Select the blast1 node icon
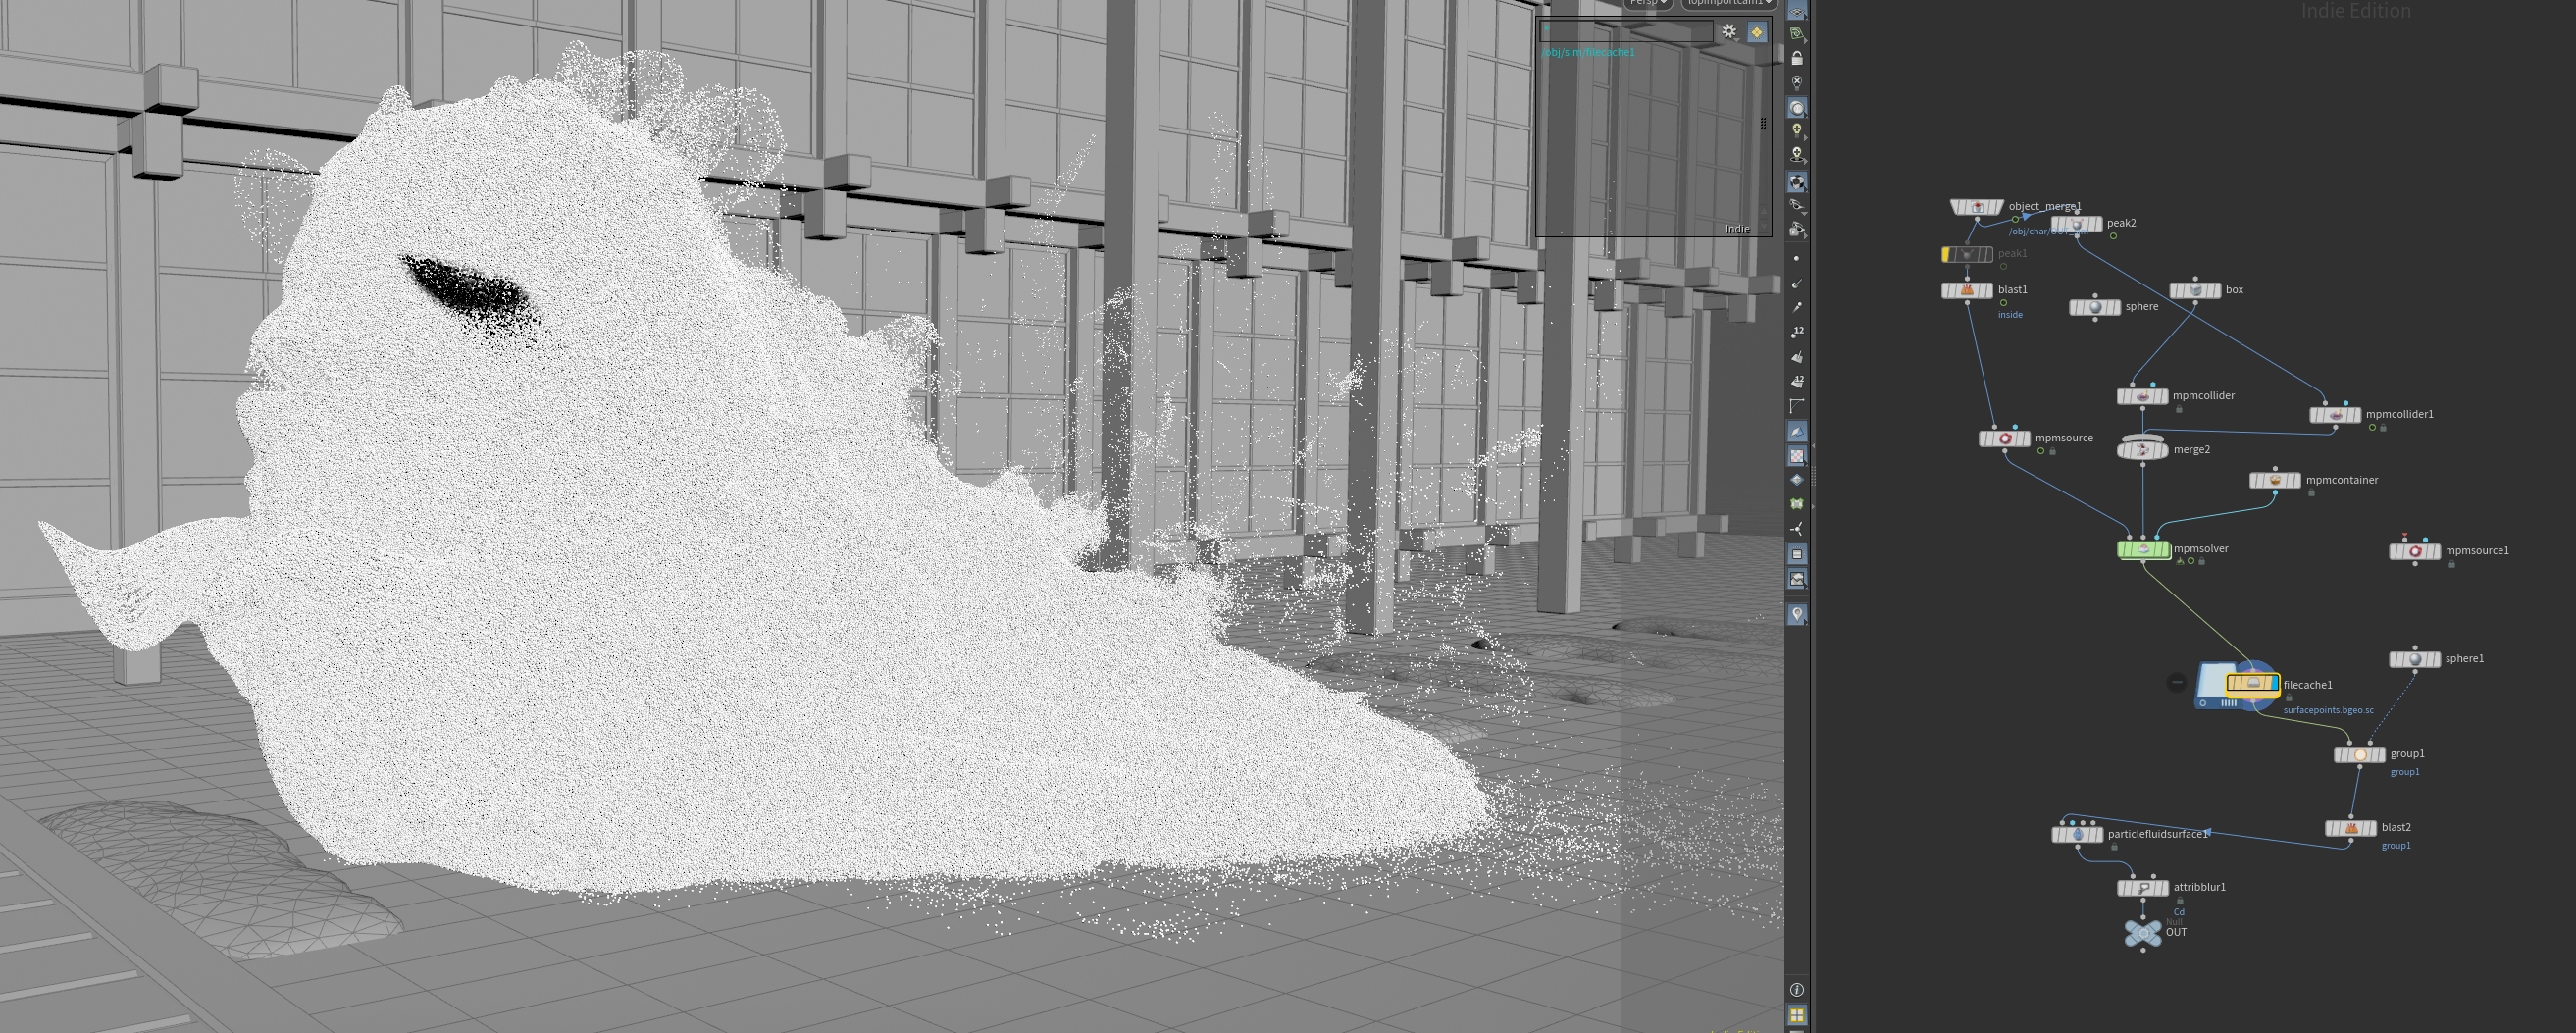The image size is (2576, 1033). [x=1967, y=290]
